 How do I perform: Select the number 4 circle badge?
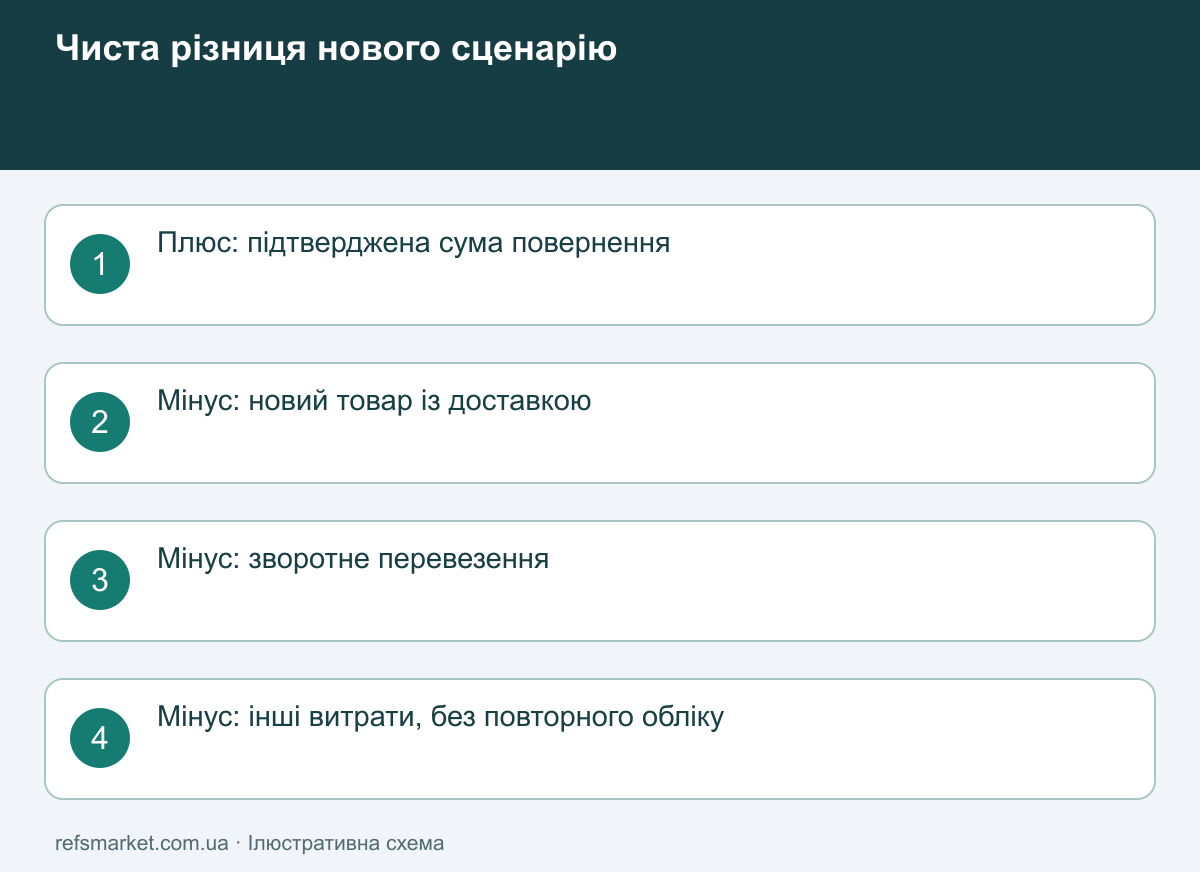[100, 738]
